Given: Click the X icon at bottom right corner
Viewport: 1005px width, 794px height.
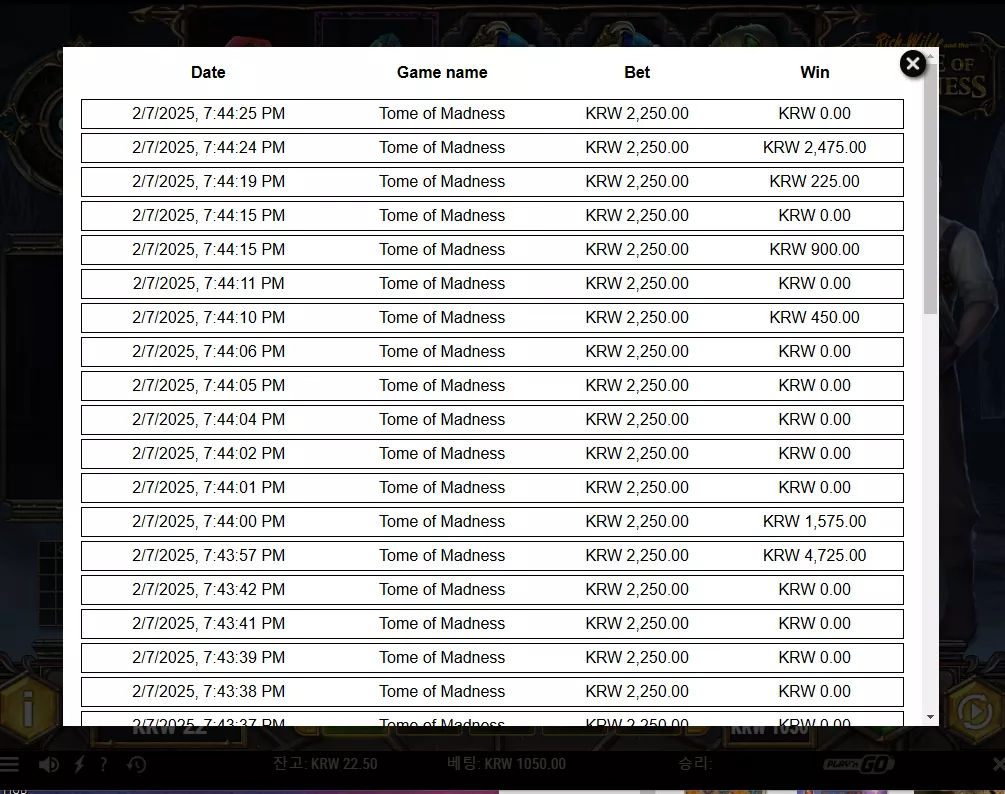Looking at the screenshot, I should [998, 764].
